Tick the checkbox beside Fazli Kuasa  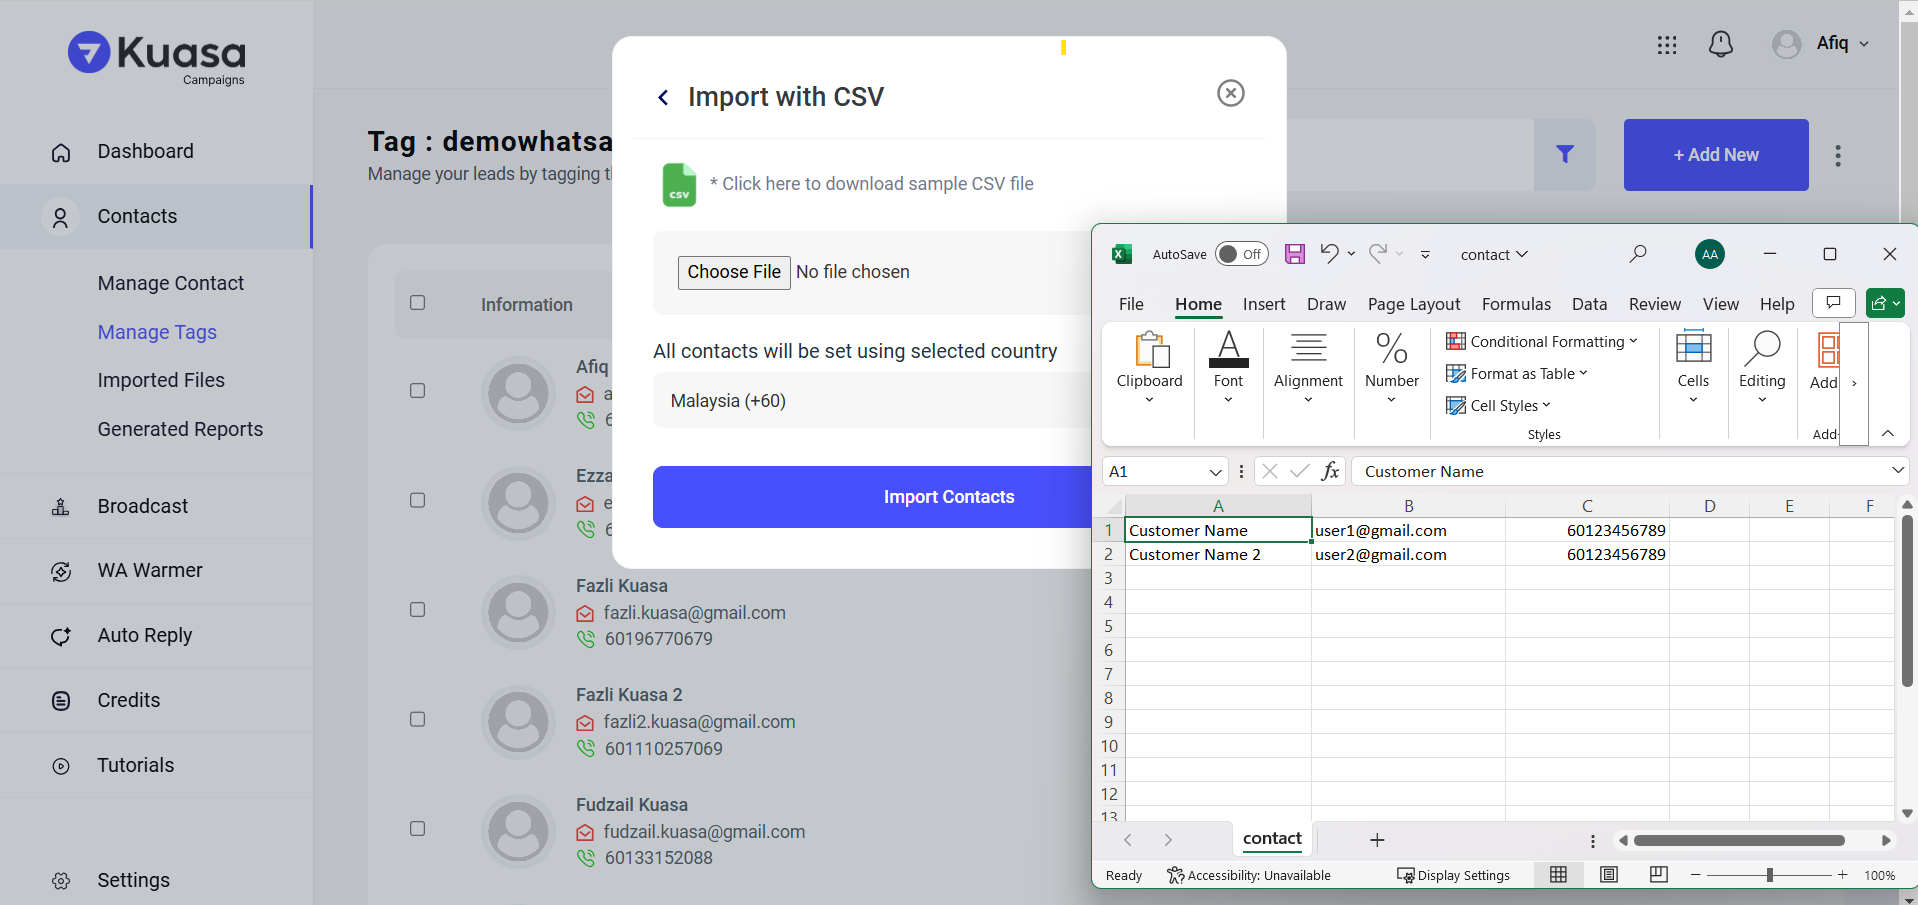pyautogui.click(x=418, y=610)
